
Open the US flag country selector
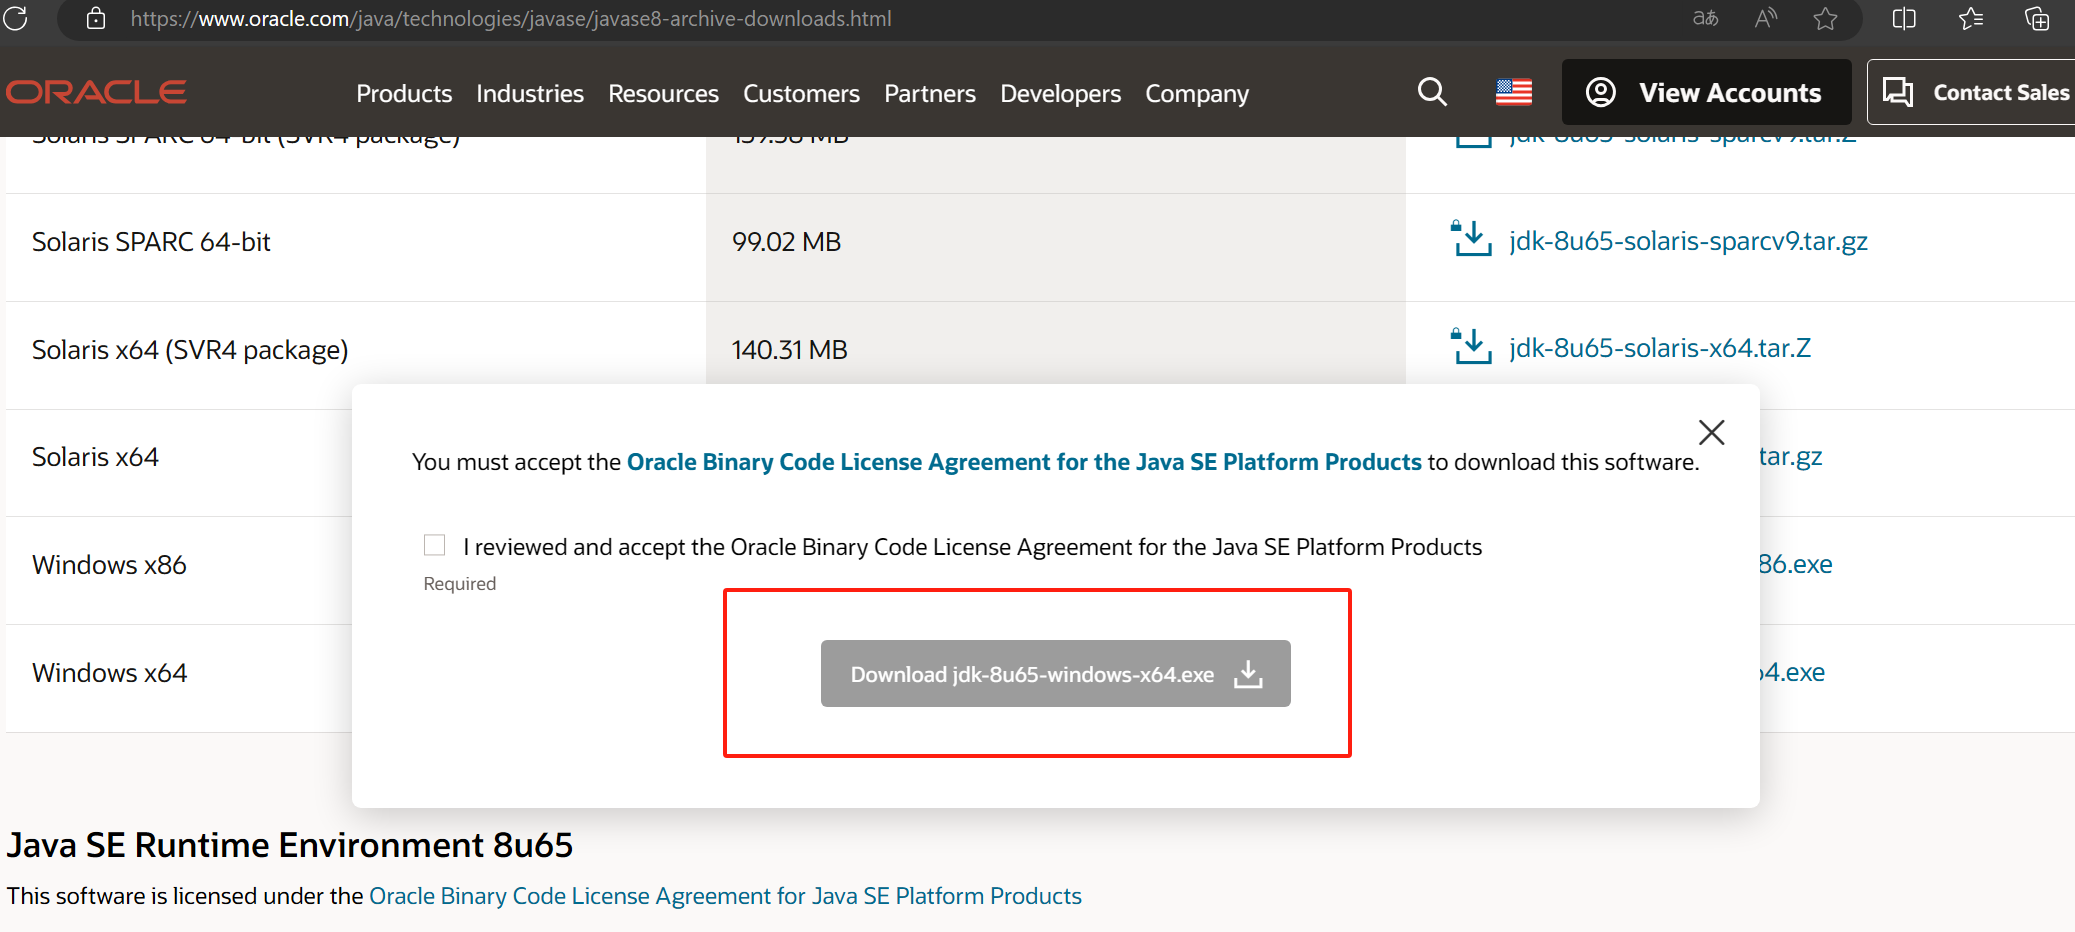pyautogui.click(x=1513, y=92)
